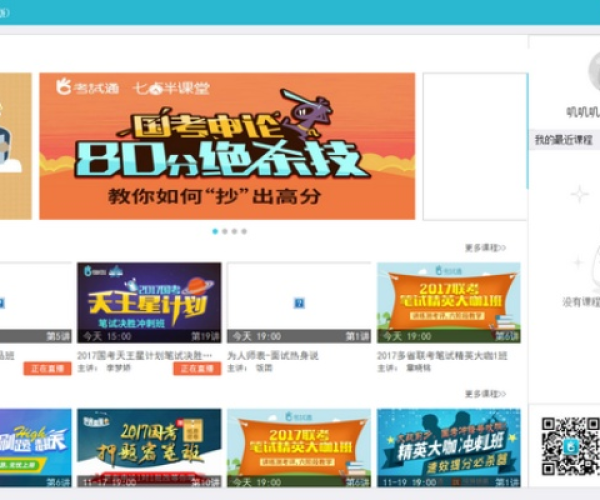Click lecturer name 饭团
The width and height of the screenshot is (600, 500).
coord(264,368)
